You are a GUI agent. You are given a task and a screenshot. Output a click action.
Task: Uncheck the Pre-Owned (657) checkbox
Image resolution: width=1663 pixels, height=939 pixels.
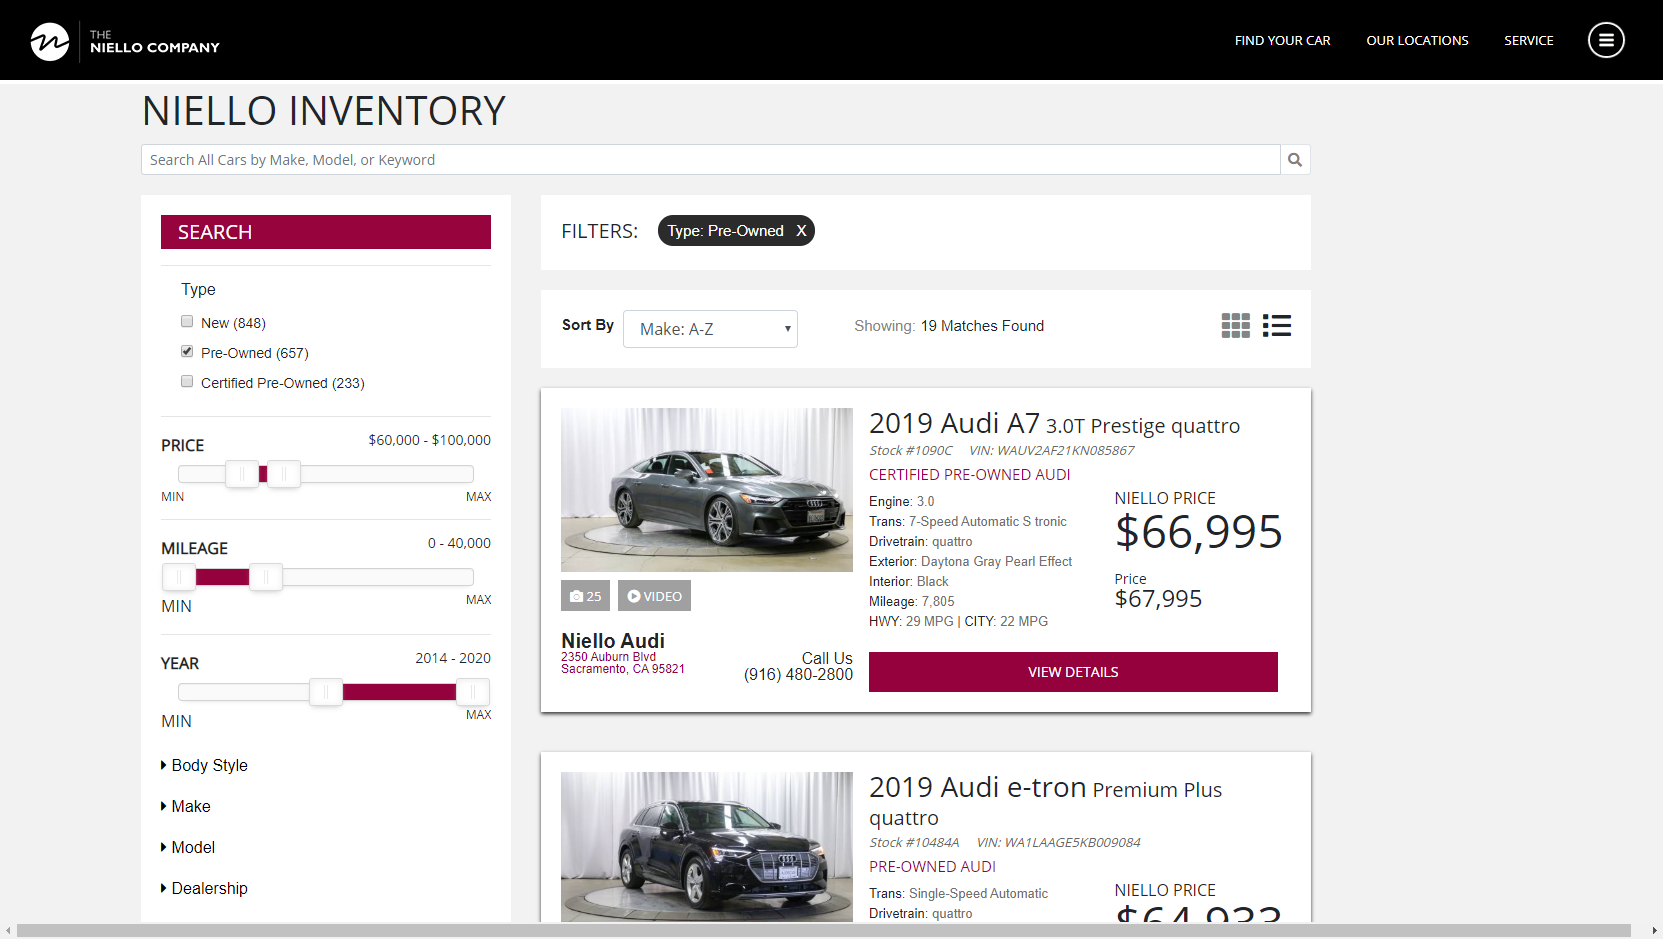click(187, 352)
